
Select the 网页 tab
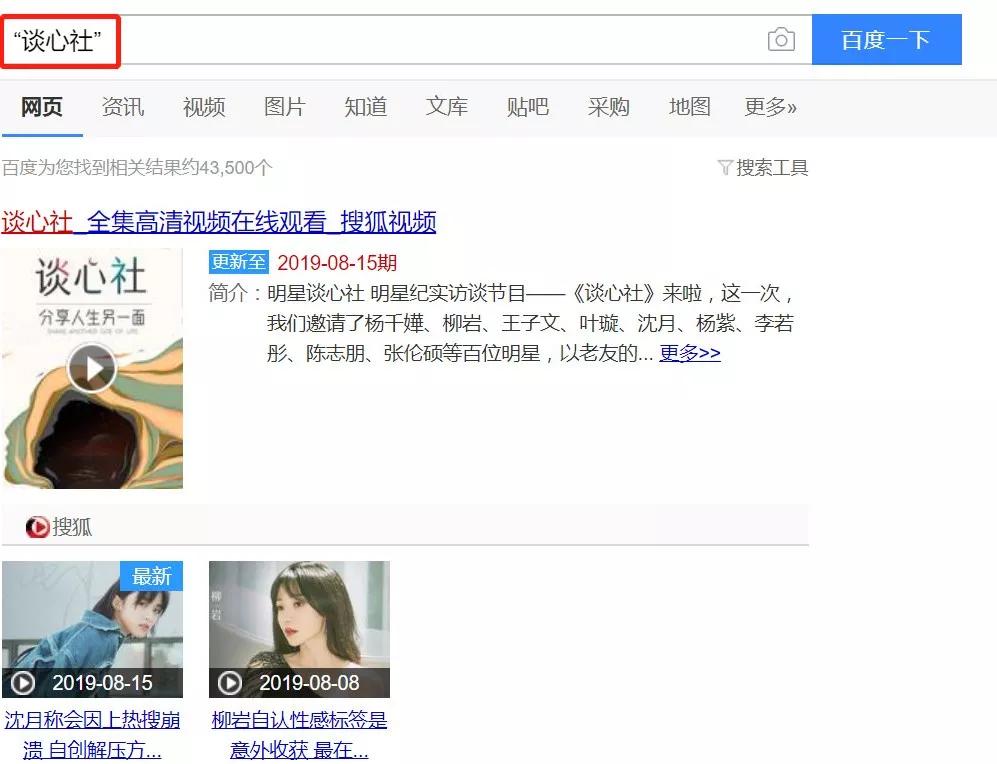point(42,107)
